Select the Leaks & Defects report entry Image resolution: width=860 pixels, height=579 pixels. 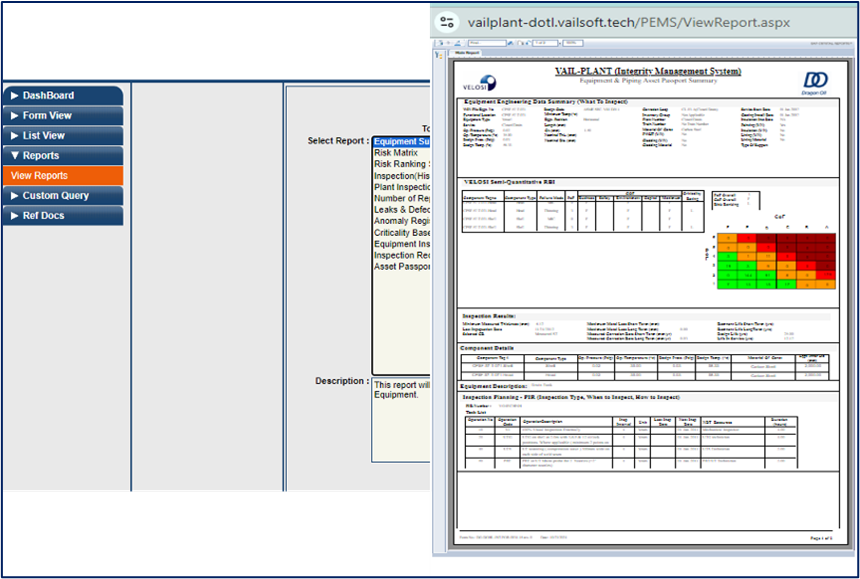(402, 209)
